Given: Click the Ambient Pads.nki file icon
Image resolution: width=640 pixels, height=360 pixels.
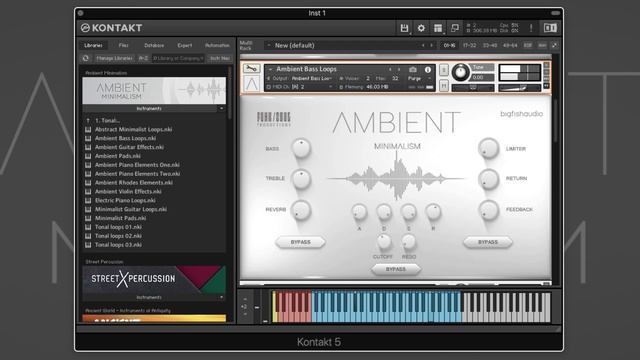Looking at the screenshot, I should point(88,156).
